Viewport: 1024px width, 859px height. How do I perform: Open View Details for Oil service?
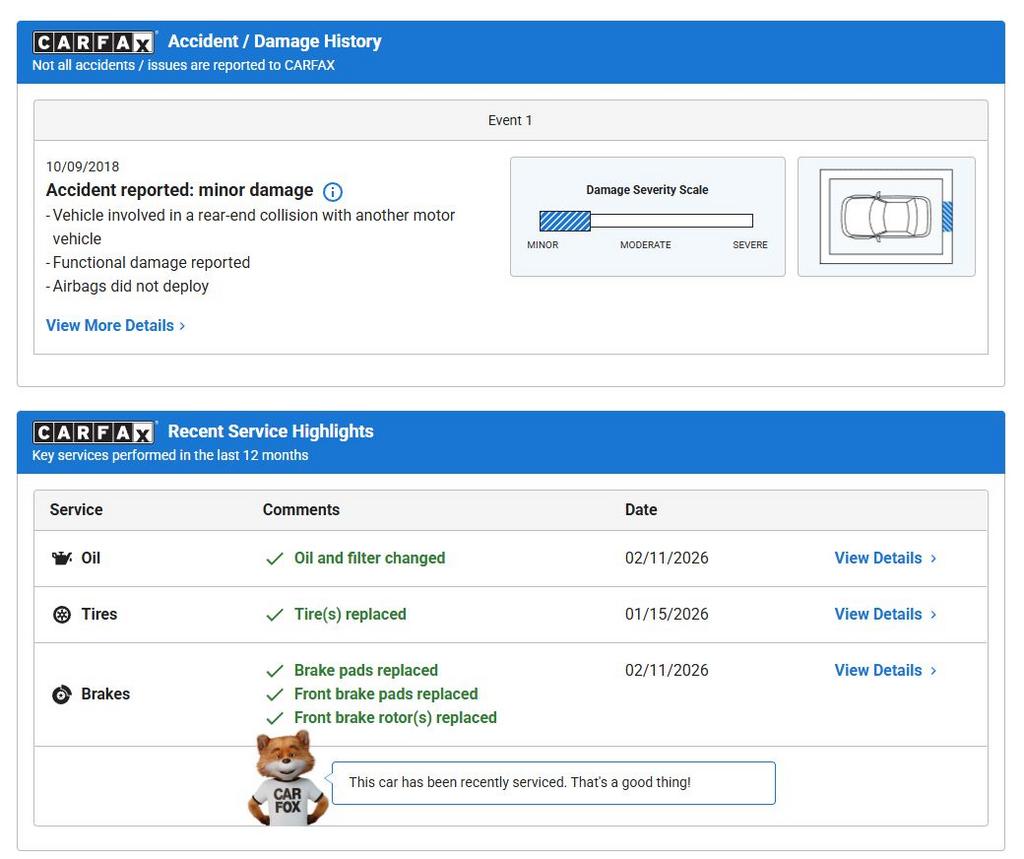[x=885, y=558]
